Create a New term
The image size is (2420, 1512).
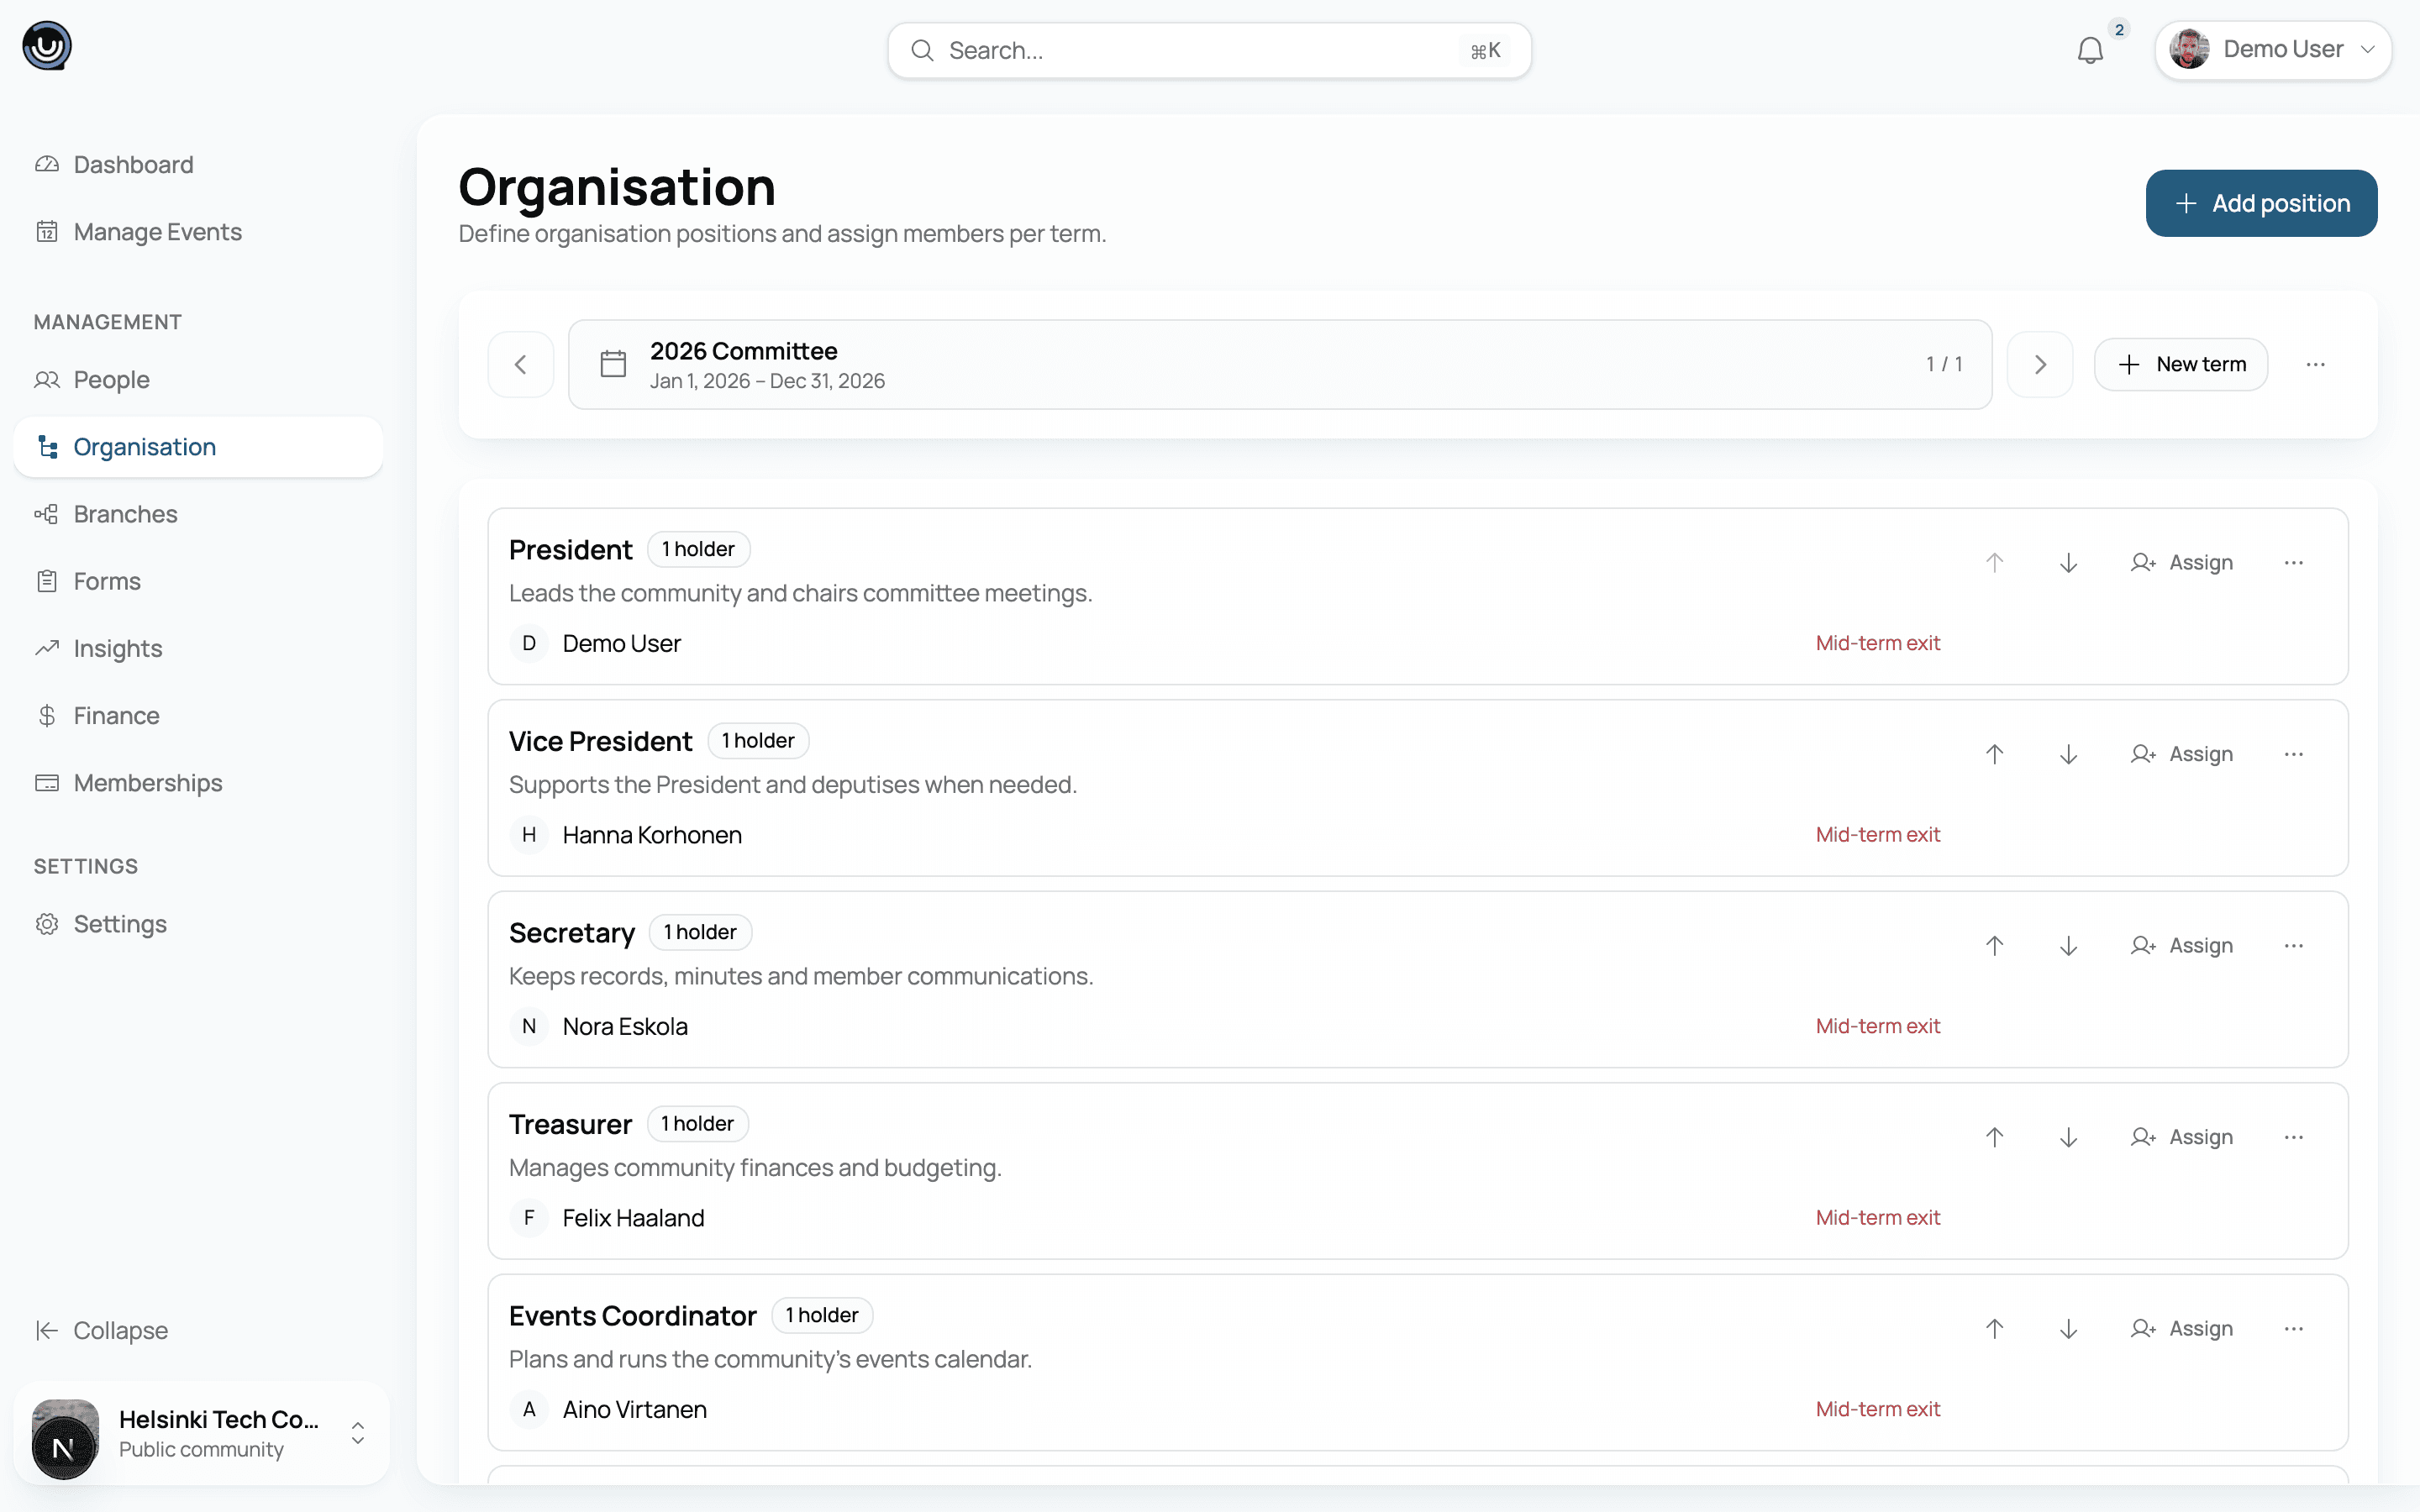pyautogui.click(x=2180, y=365)
